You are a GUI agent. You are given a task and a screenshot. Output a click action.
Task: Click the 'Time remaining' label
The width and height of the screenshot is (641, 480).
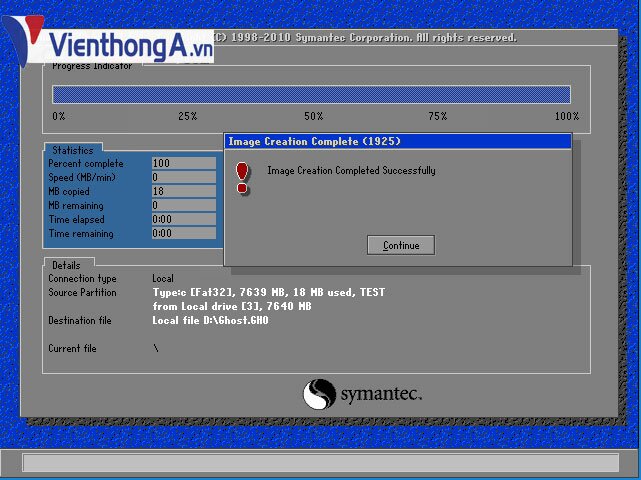pos(81,233)
